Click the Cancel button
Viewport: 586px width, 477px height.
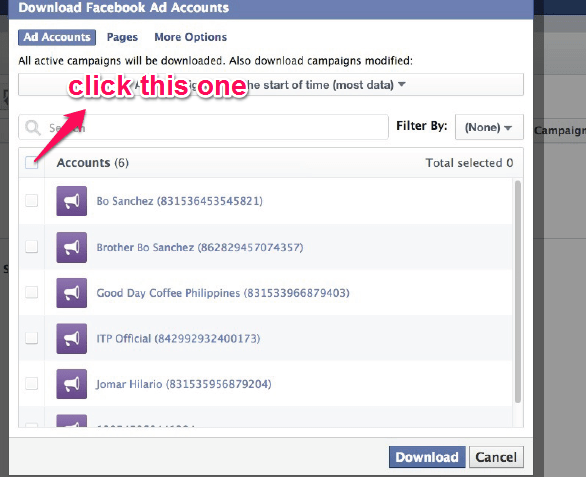[x=496, y=457]
